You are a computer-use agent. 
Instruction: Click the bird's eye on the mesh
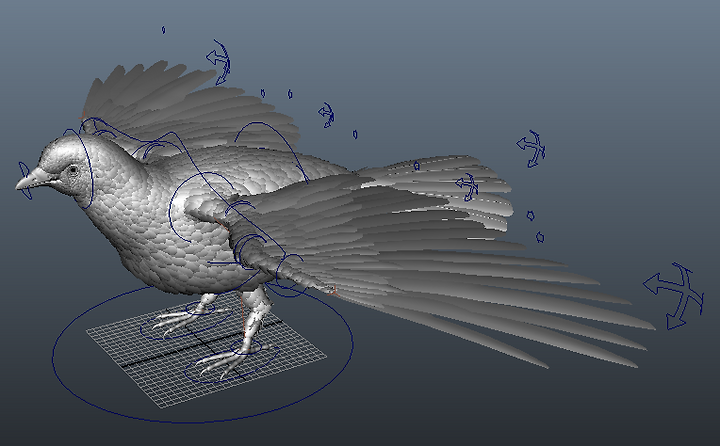click(73, 170)
